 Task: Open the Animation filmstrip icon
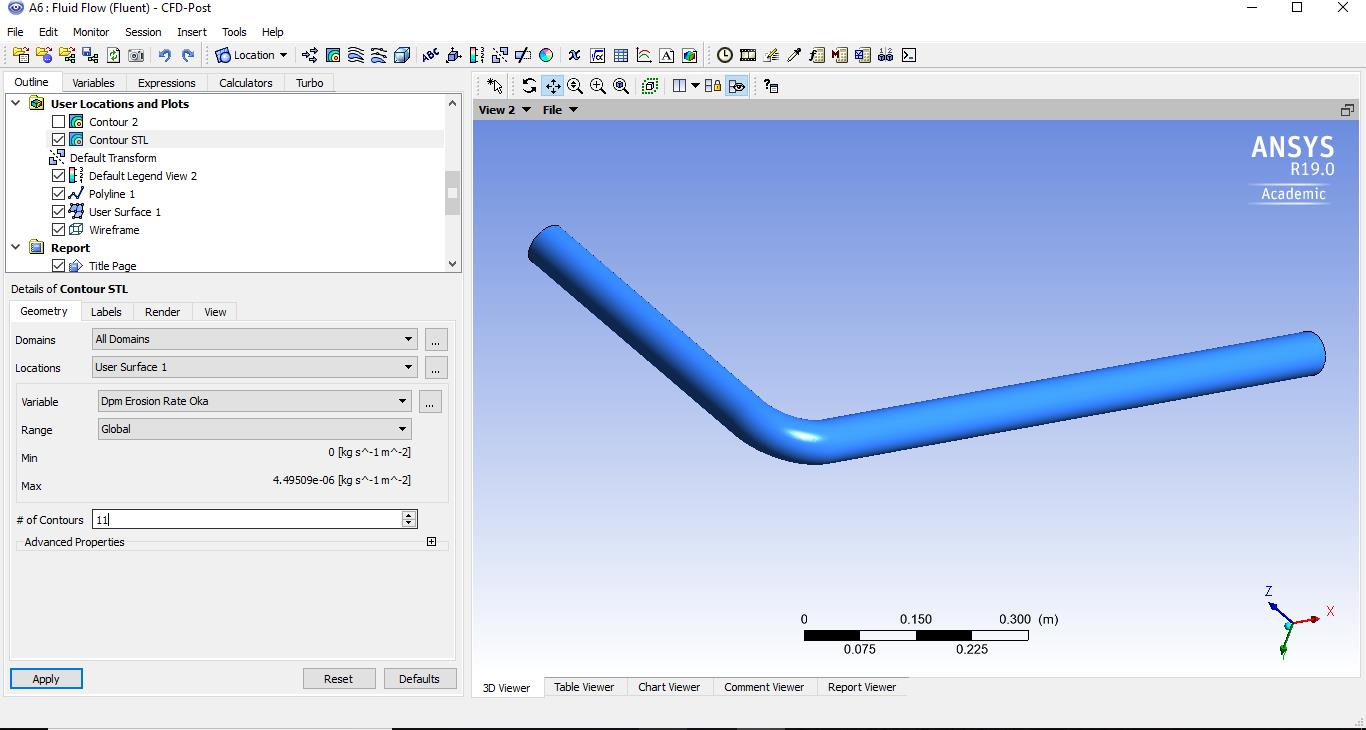point(747,56)
